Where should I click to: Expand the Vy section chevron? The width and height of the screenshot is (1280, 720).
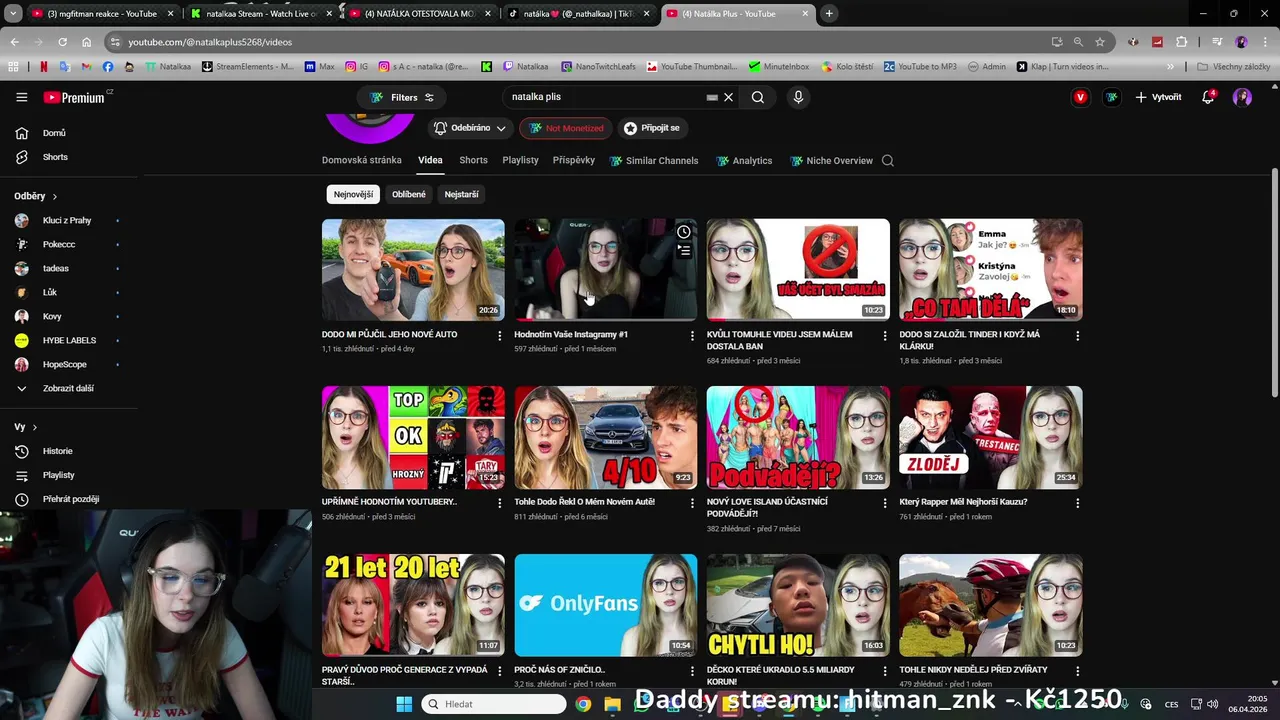(34, 427)
